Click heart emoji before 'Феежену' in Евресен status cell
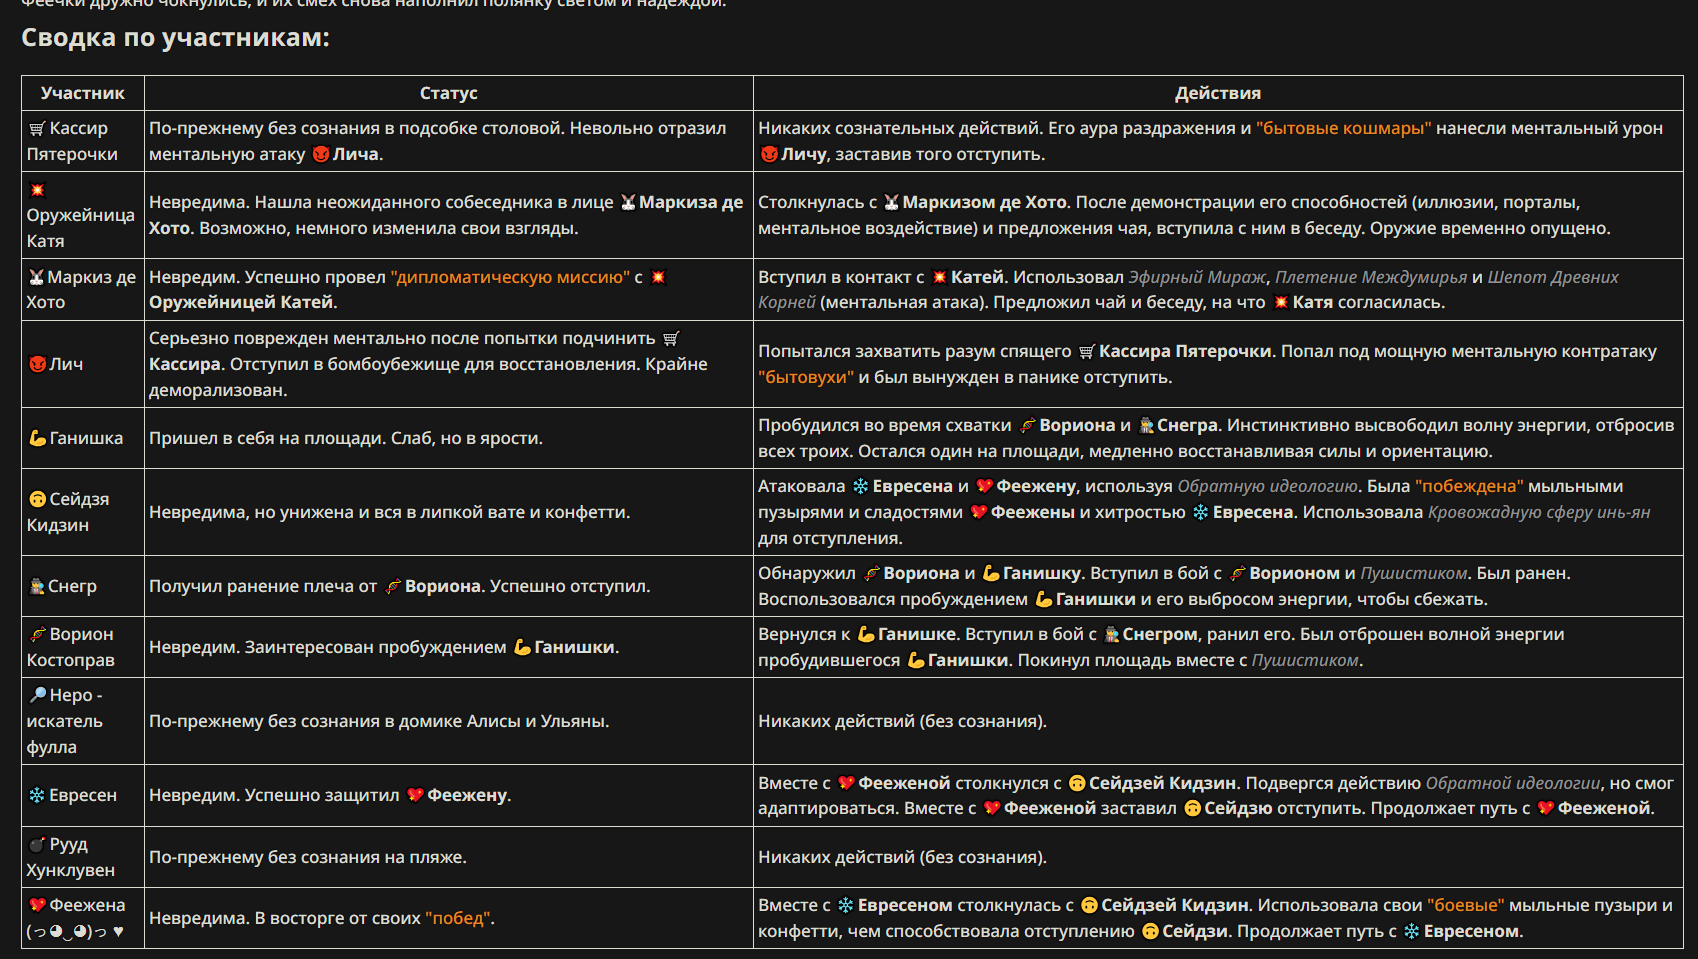The height and width of the screenshot is (959, 1698). point(415,795)
